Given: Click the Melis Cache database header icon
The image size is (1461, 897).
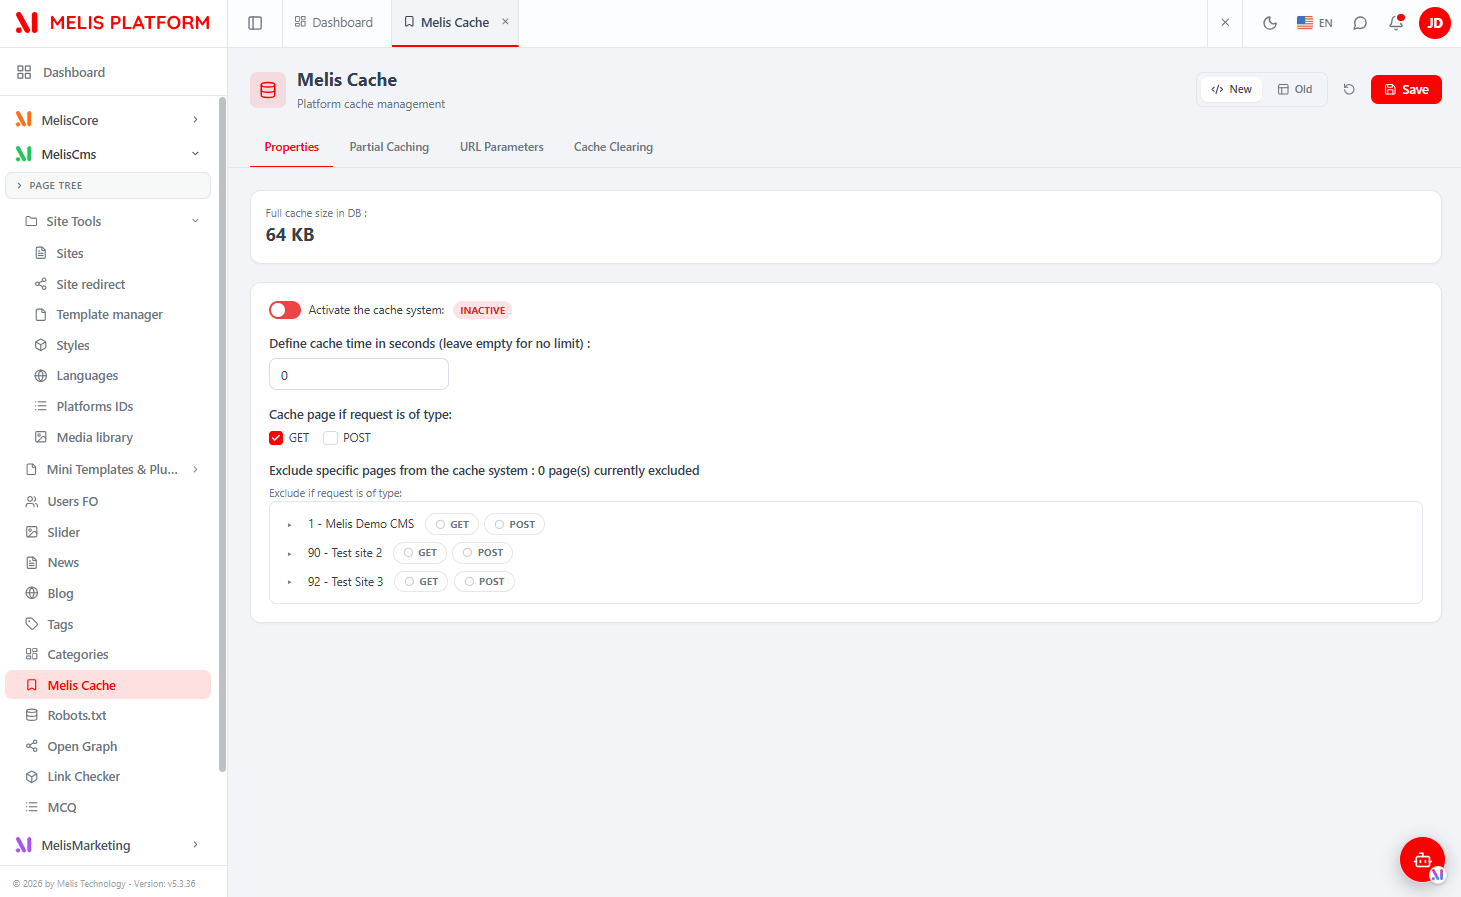Looking at the screenshot, I should pyautogui.click(x=268, y=90).
